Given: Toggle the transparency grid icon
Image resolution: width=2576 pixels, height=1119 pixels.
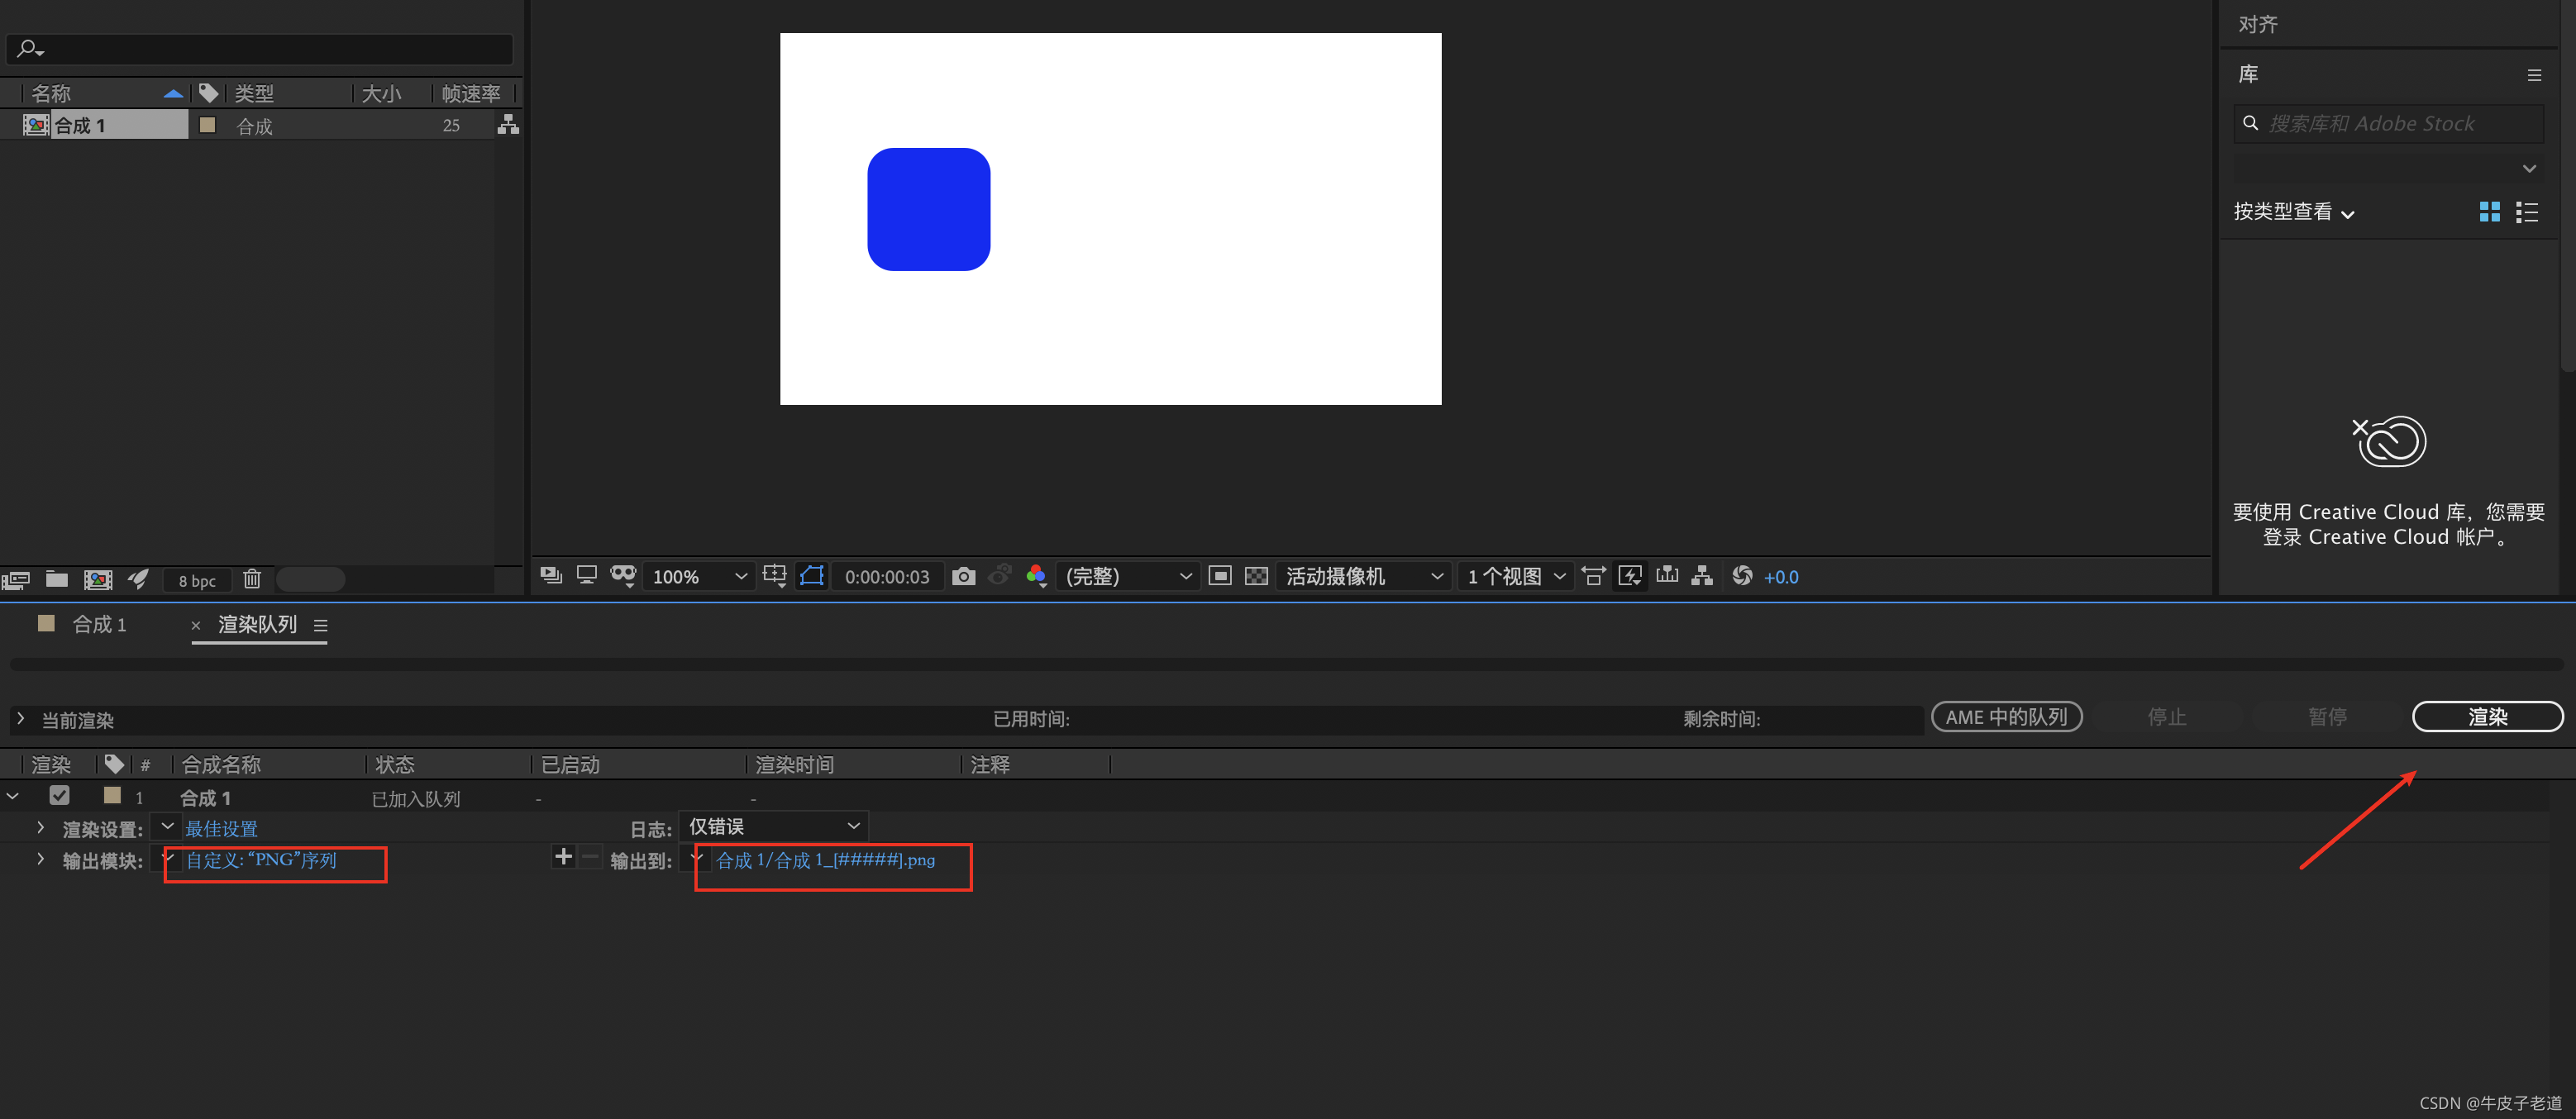Looking at the screenshot, I should 1256,576.
